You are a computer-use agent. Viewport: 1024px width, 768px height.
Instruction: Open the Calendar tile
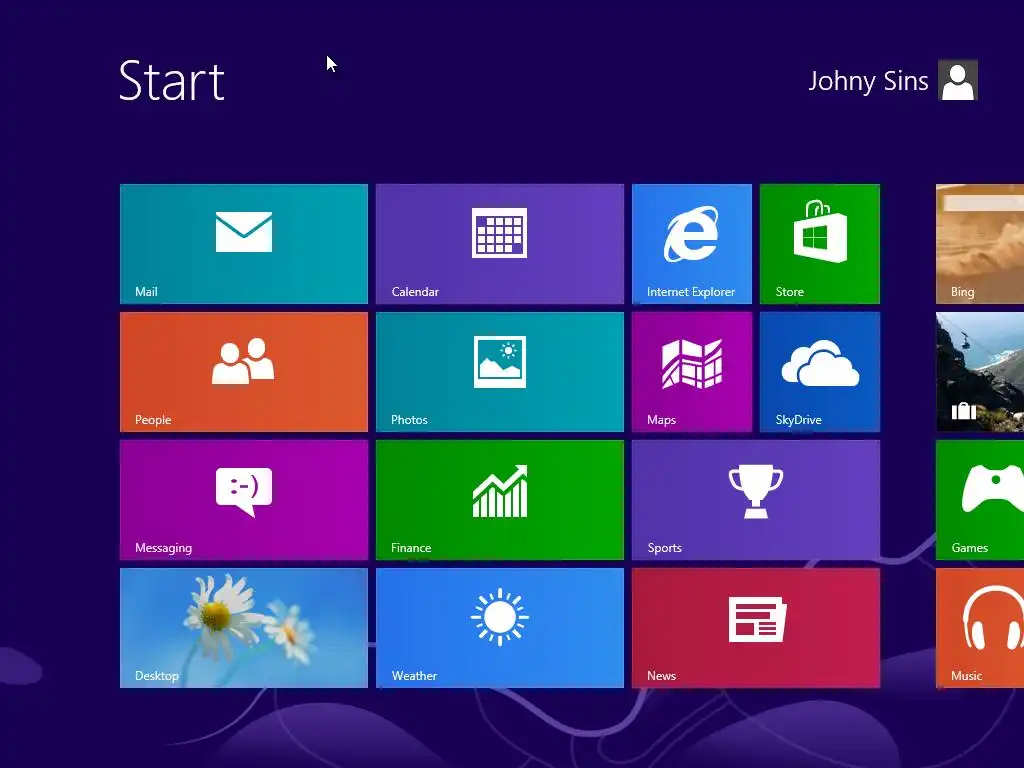click(x=500, y=244)
